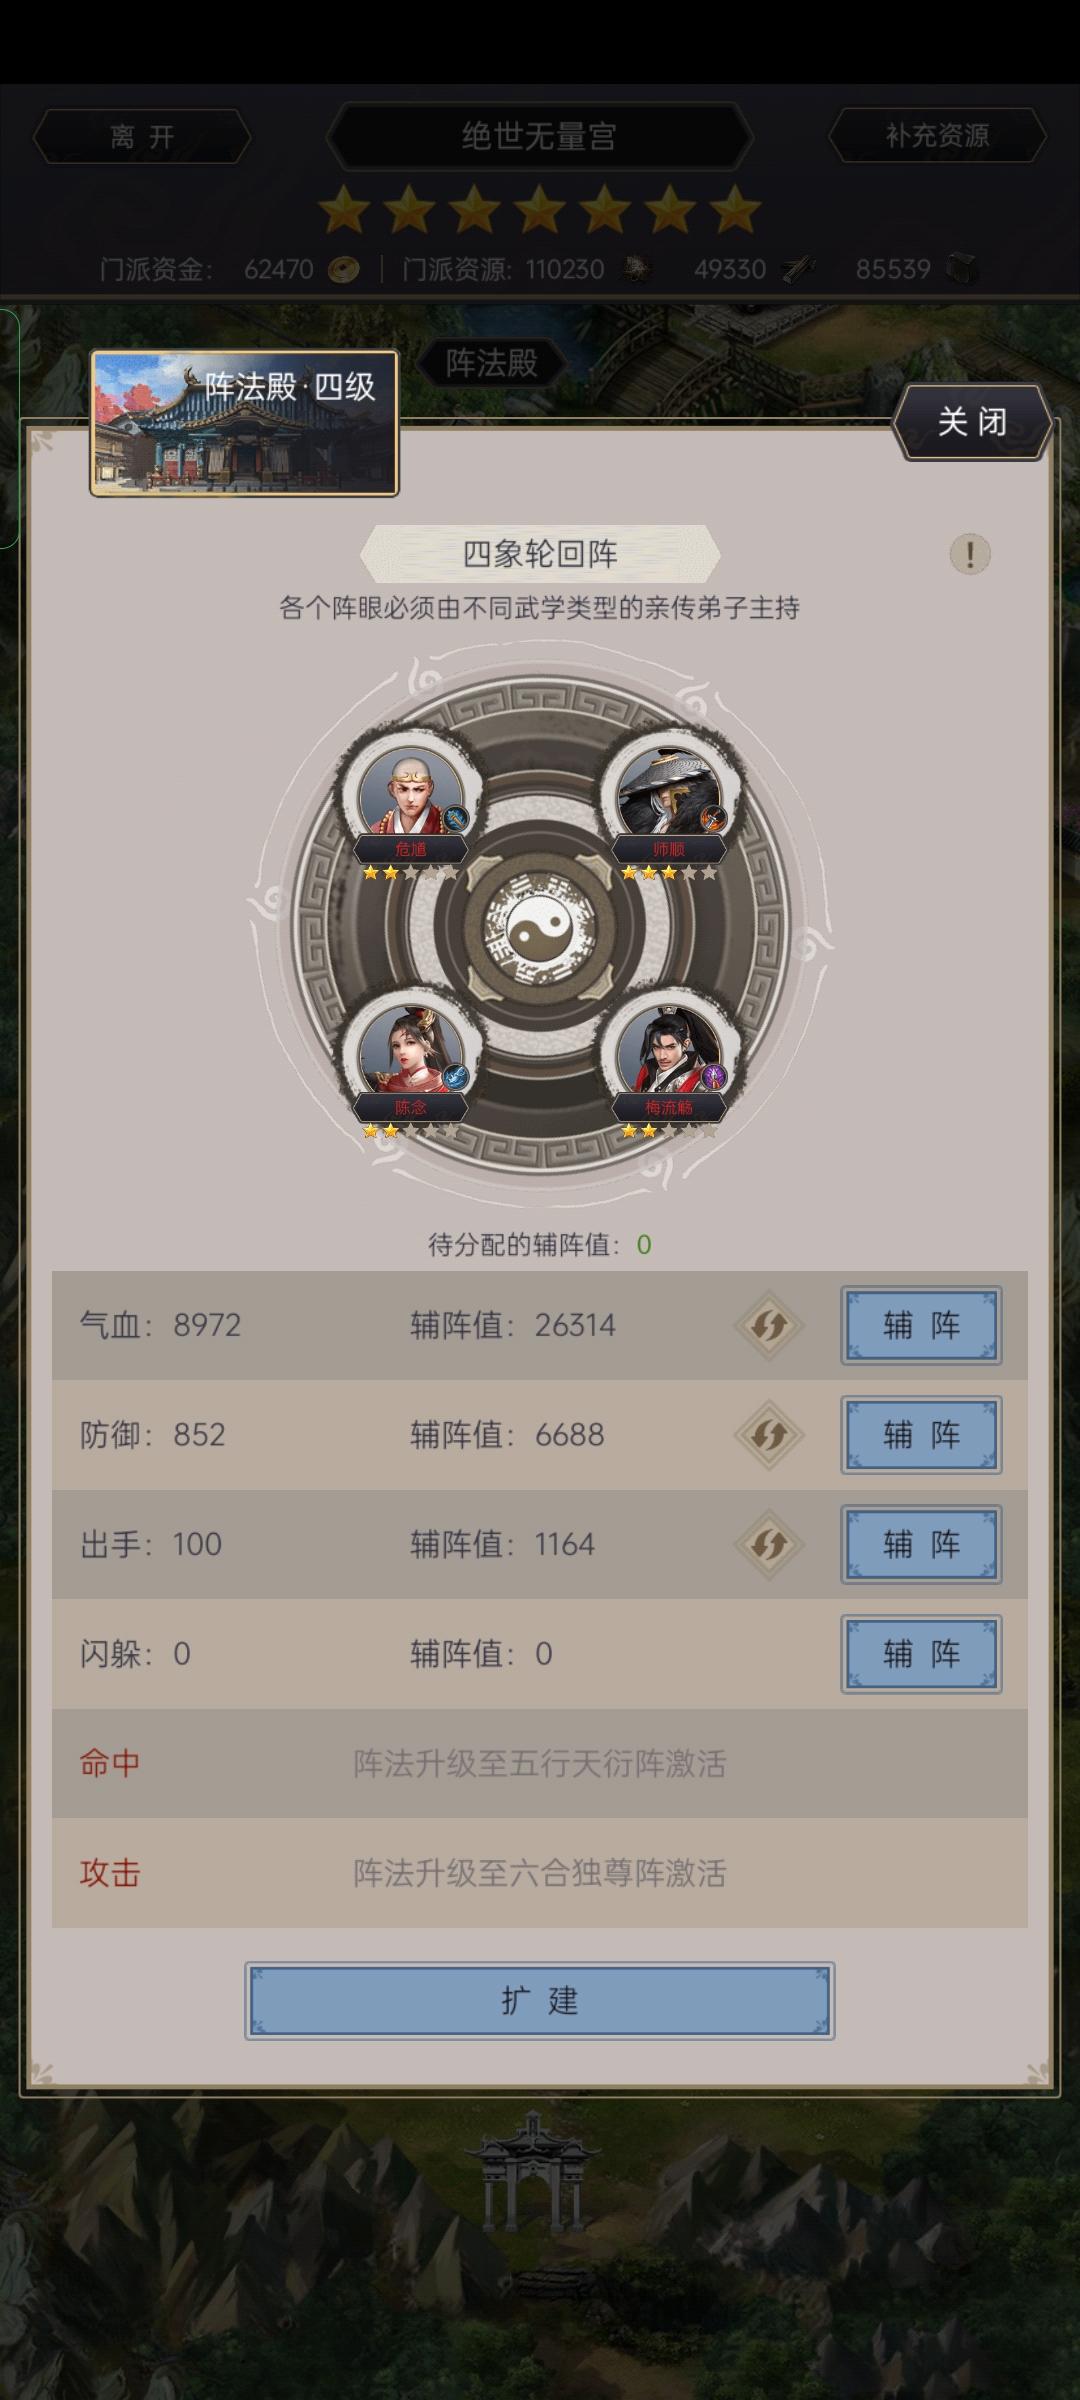
Task: Click the swap icon in 出手 row
Action: pyautogui.click(x=769, y=1544)
